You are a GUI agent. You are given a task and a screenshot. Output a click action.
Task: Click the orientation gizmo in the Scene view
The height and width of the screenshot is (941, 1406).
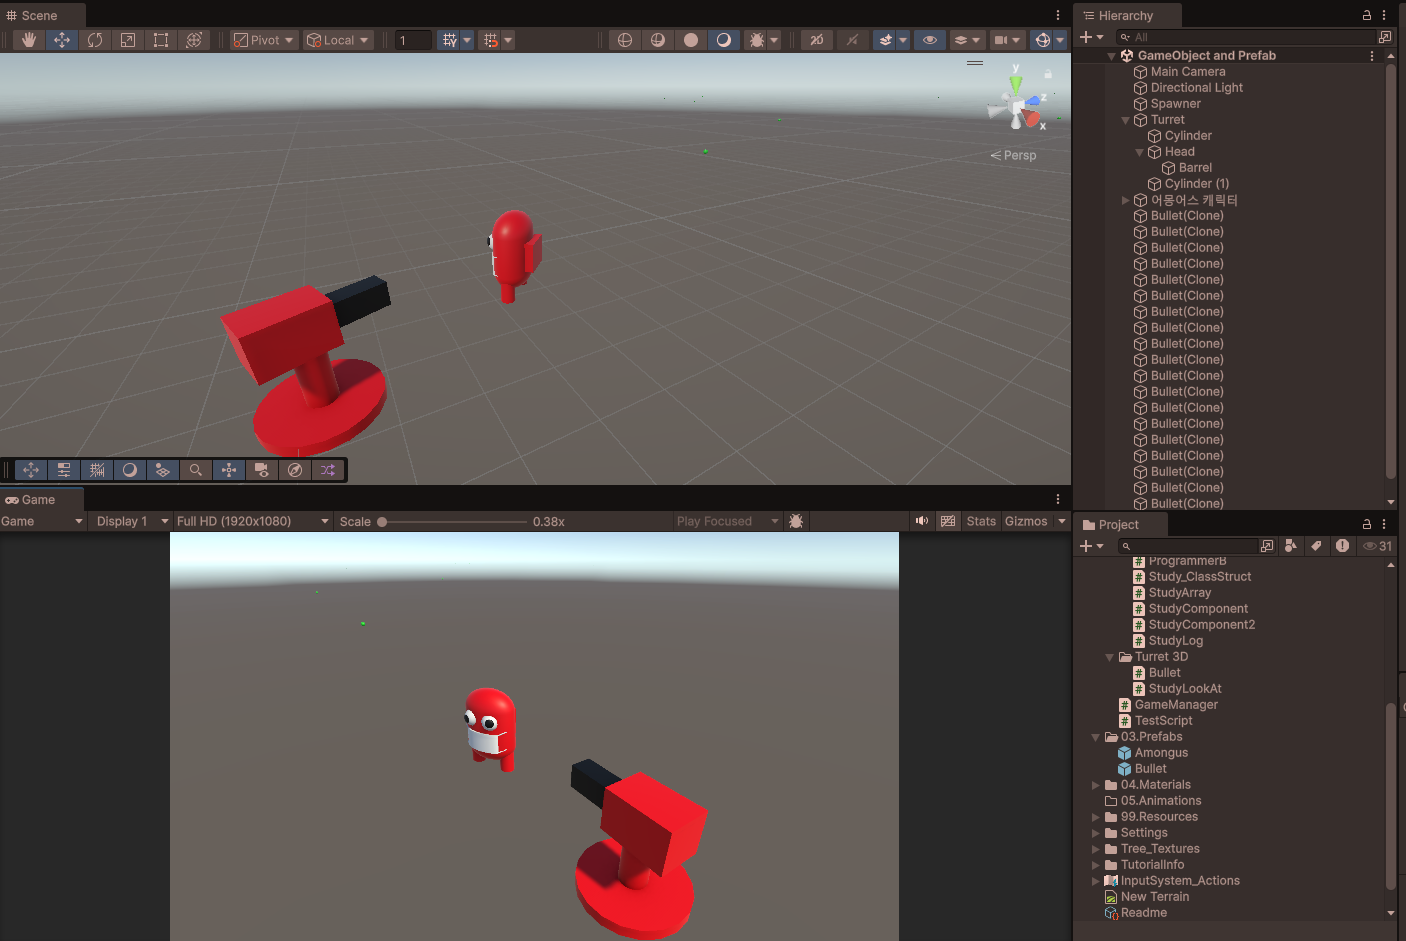click(1018, 106)
